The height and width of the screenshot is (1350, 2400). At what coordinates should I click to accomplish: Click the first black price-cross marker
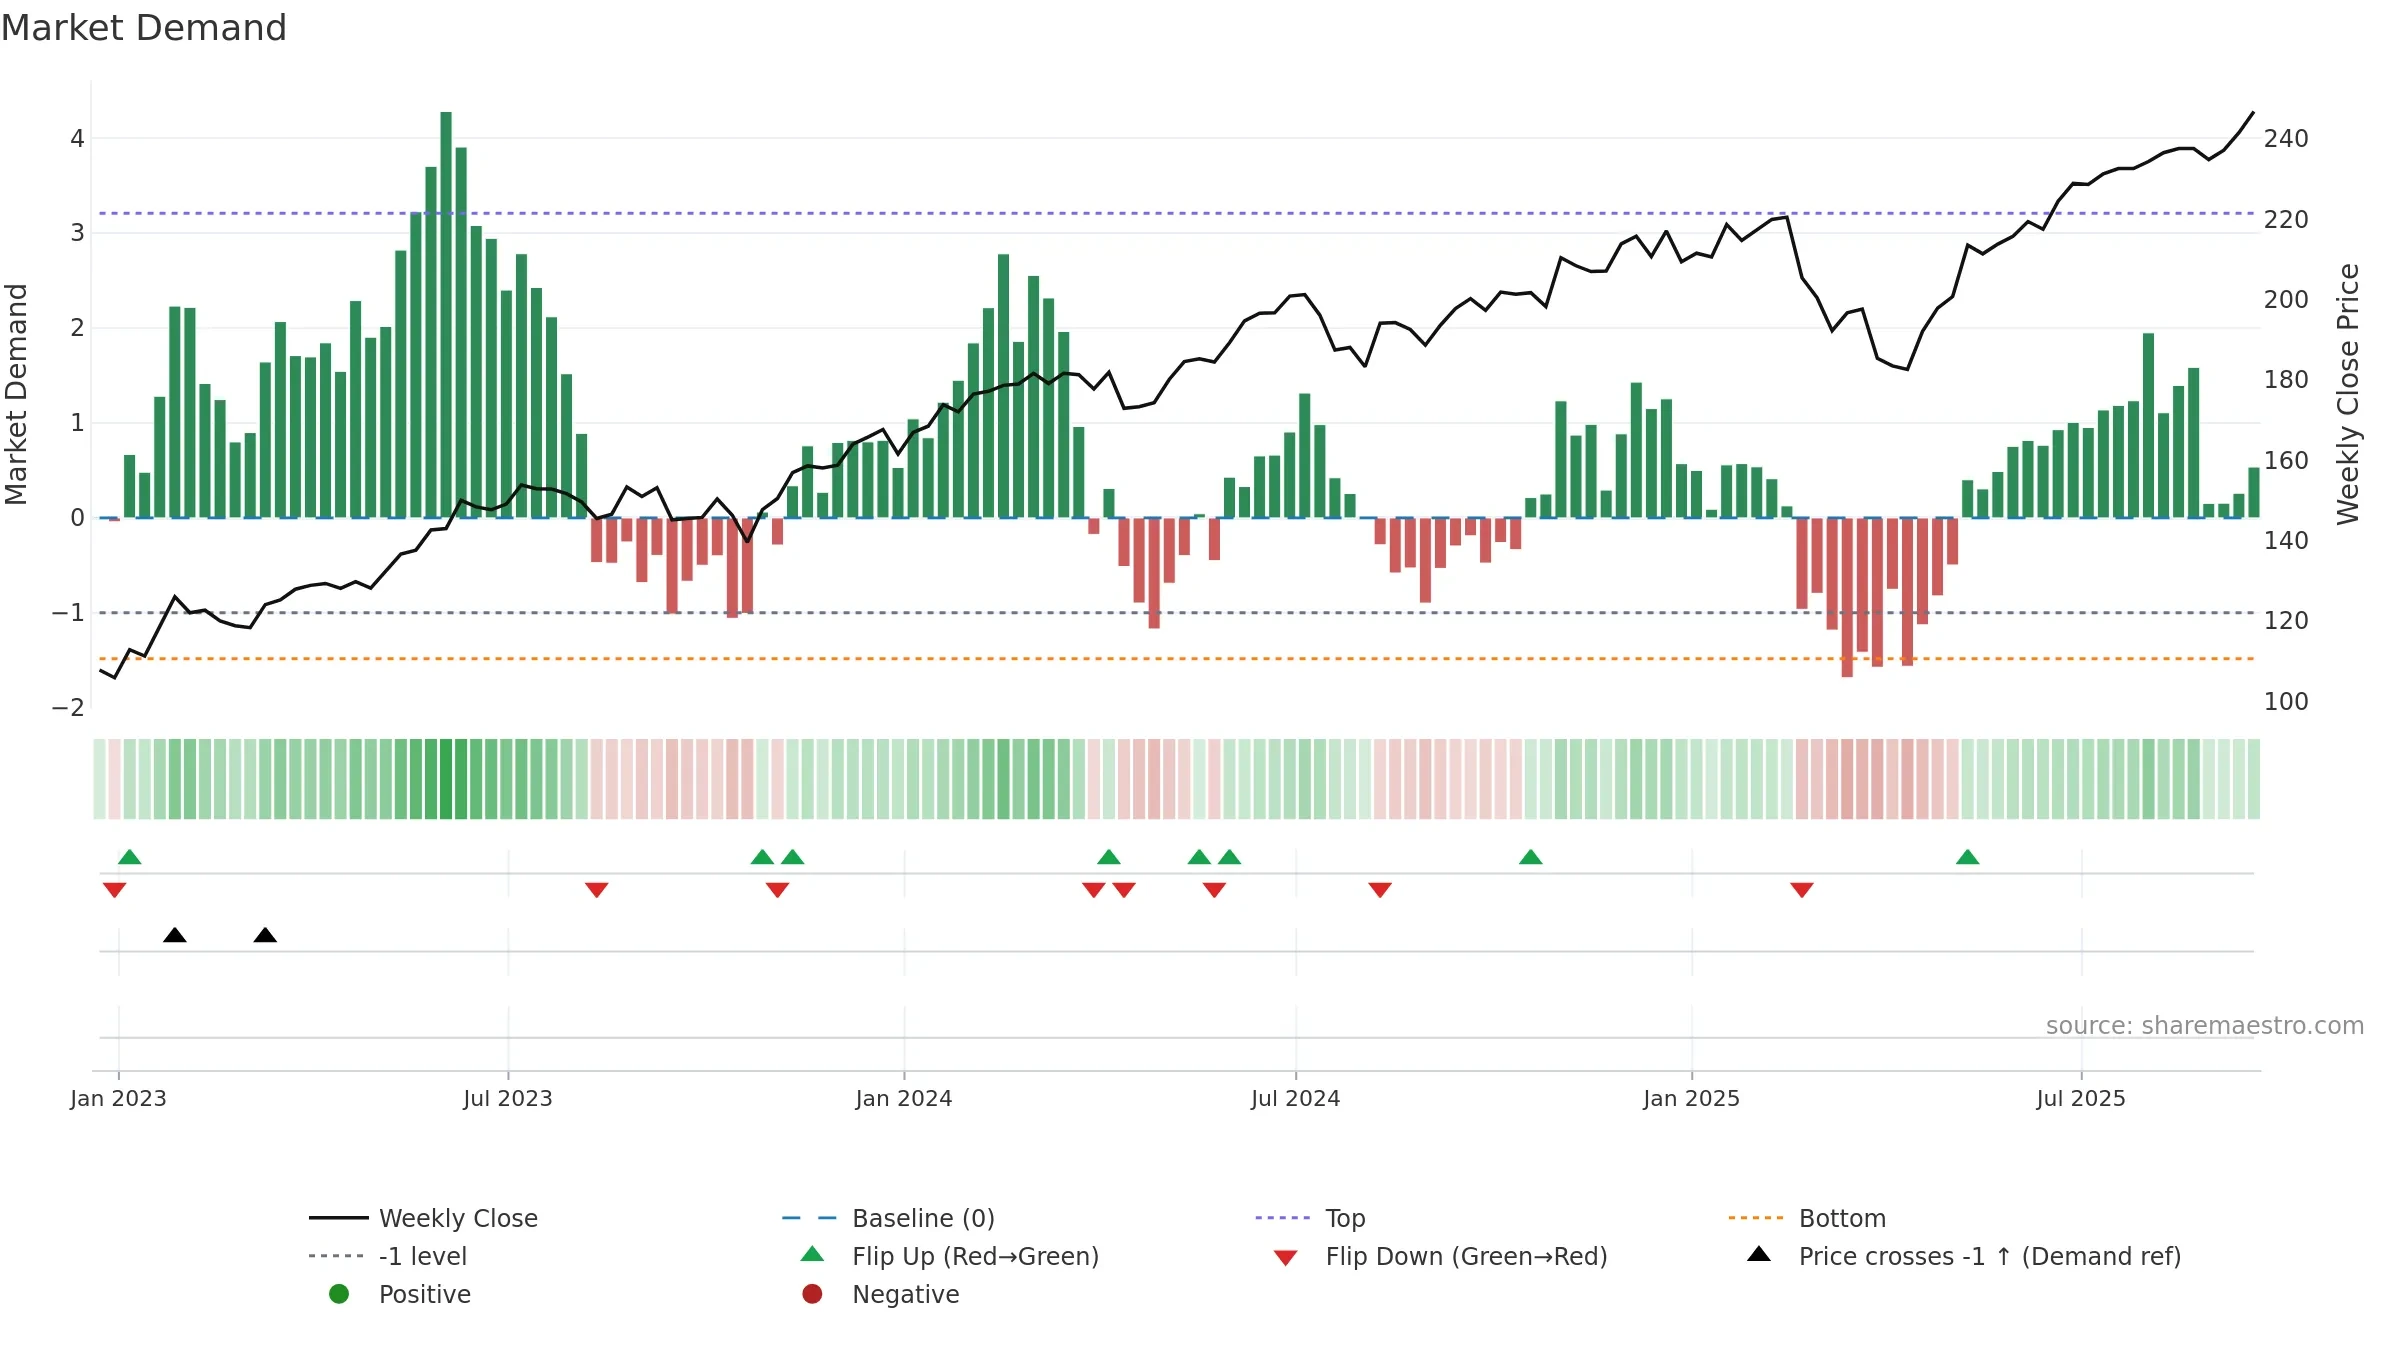pos(175,935)
